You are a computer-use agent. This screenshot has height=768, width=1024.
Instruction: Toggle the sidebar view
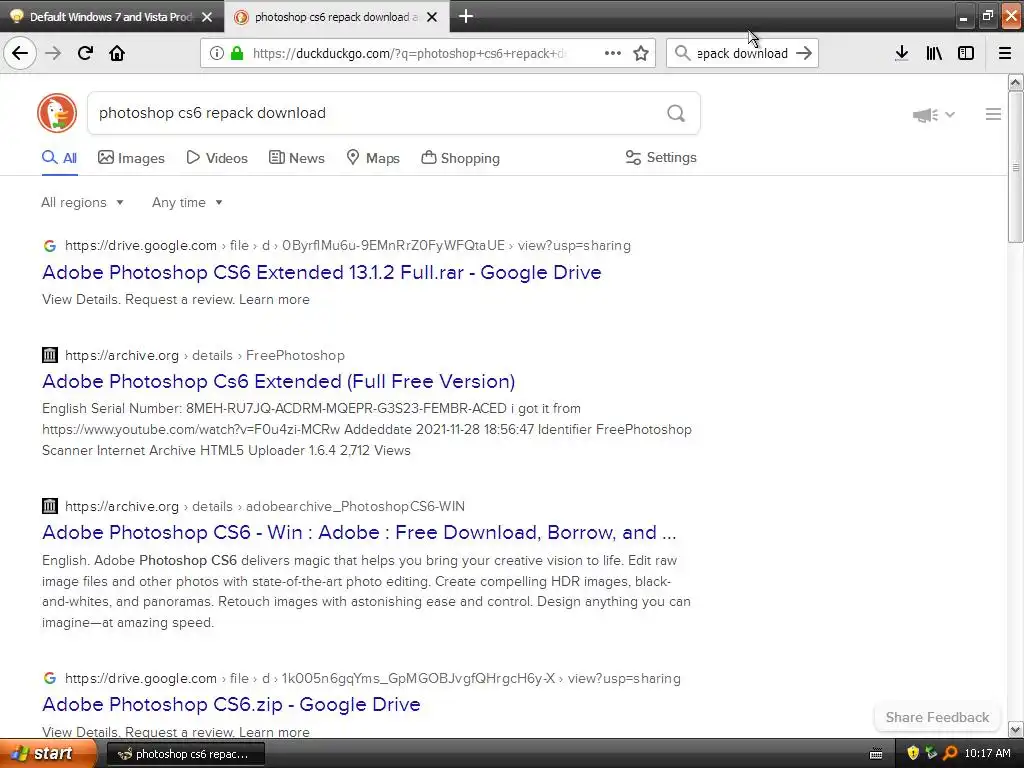tap(966, 53)
